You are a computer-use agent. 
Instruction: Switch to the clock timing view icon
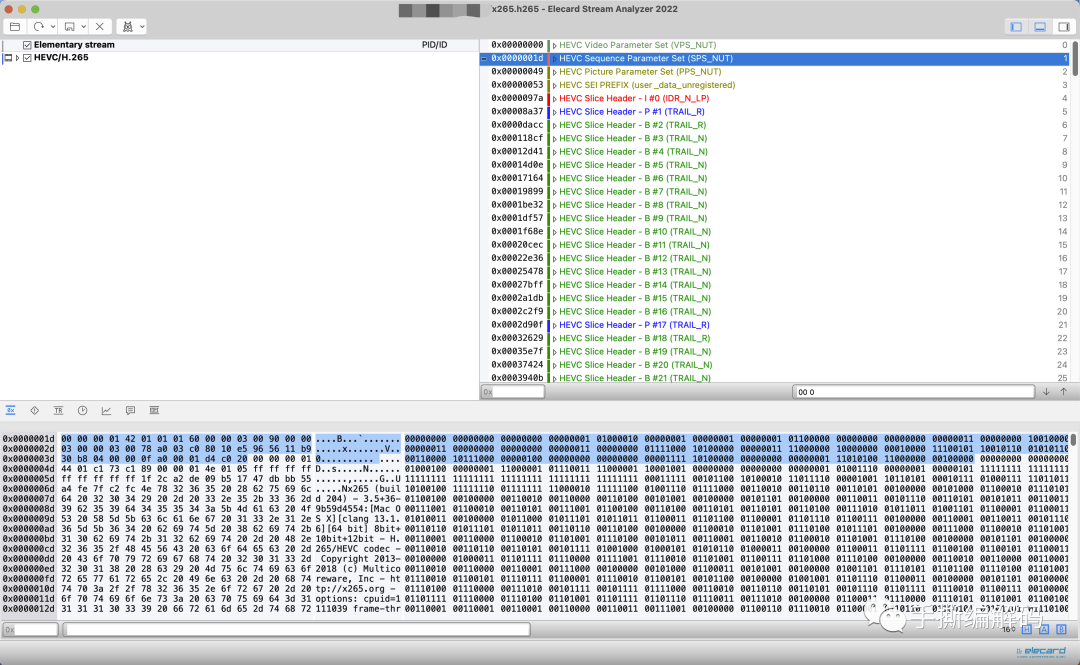click(x=82, y=410)
